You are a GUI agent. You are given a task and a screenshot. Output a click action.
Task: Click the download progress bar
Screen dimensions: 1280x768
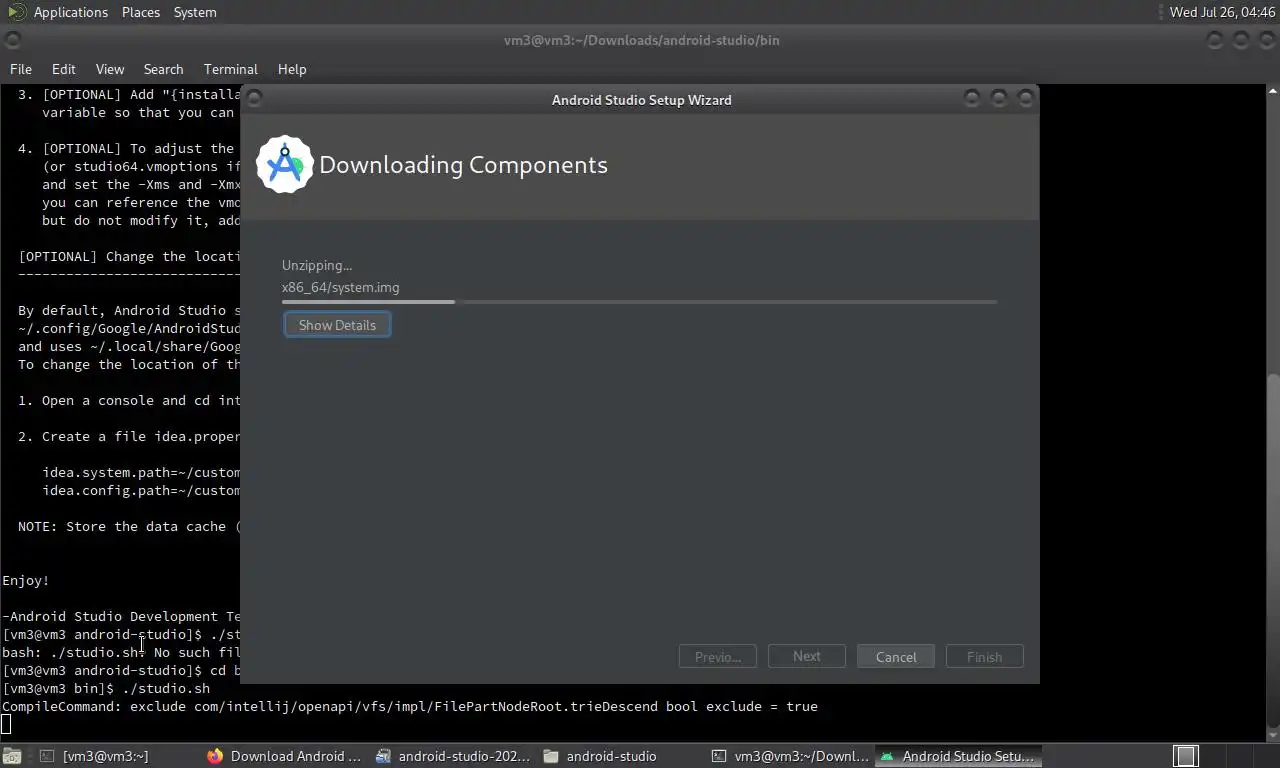(639, 301)
